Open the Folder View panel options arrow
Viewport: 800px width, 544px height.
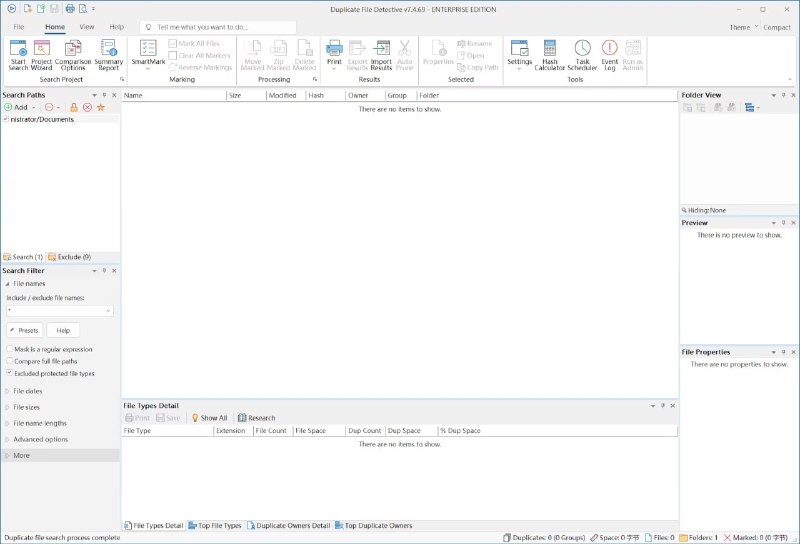(x=773, y=95)
